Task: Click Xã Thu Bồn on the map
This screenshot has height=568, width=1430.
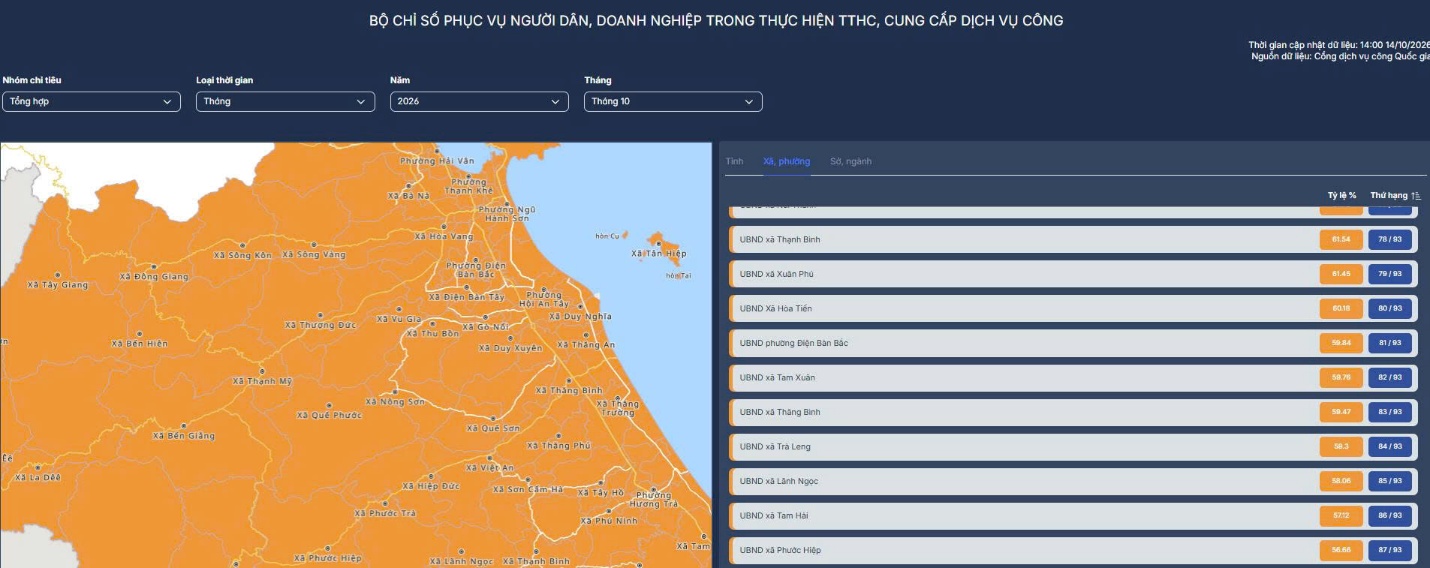Action: click(433, 334)
